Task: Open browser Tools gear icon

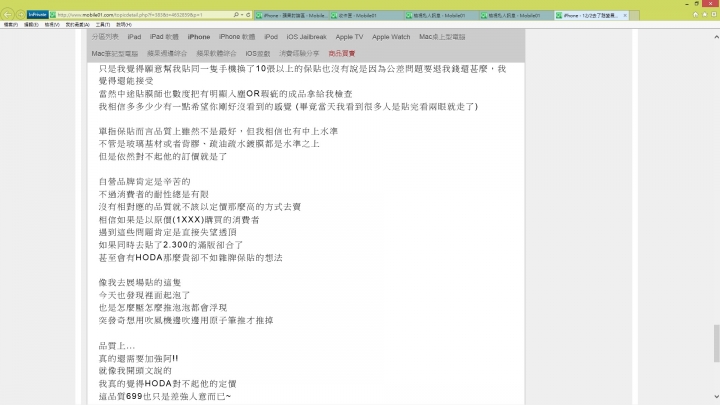Action: [714, 14]
